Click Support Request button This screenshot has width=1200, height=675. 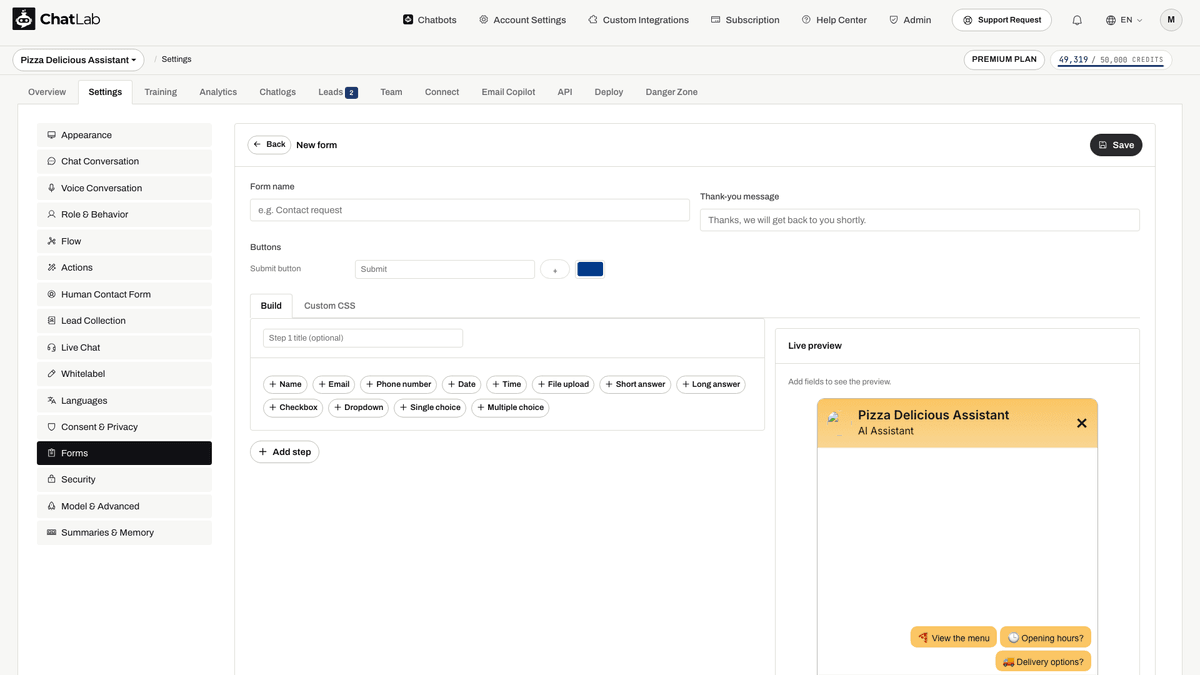click(x=1002, y=20)
